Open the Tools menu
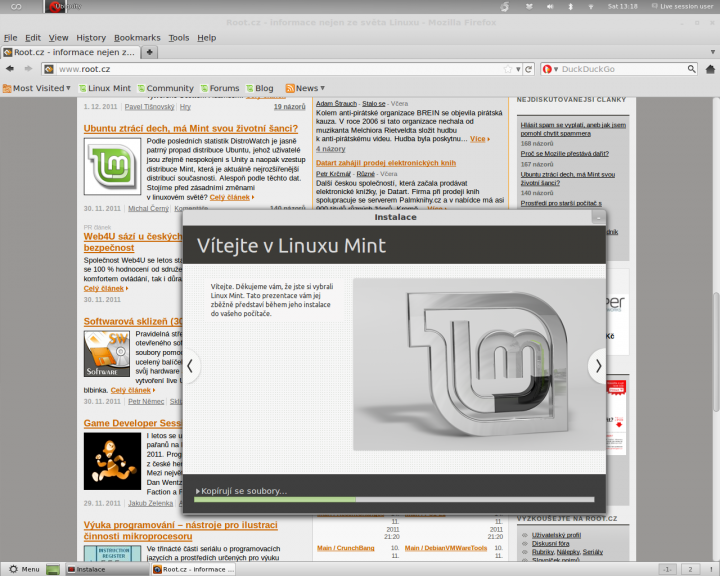This screenshot has height=576, width=720. tap(179, 38)
